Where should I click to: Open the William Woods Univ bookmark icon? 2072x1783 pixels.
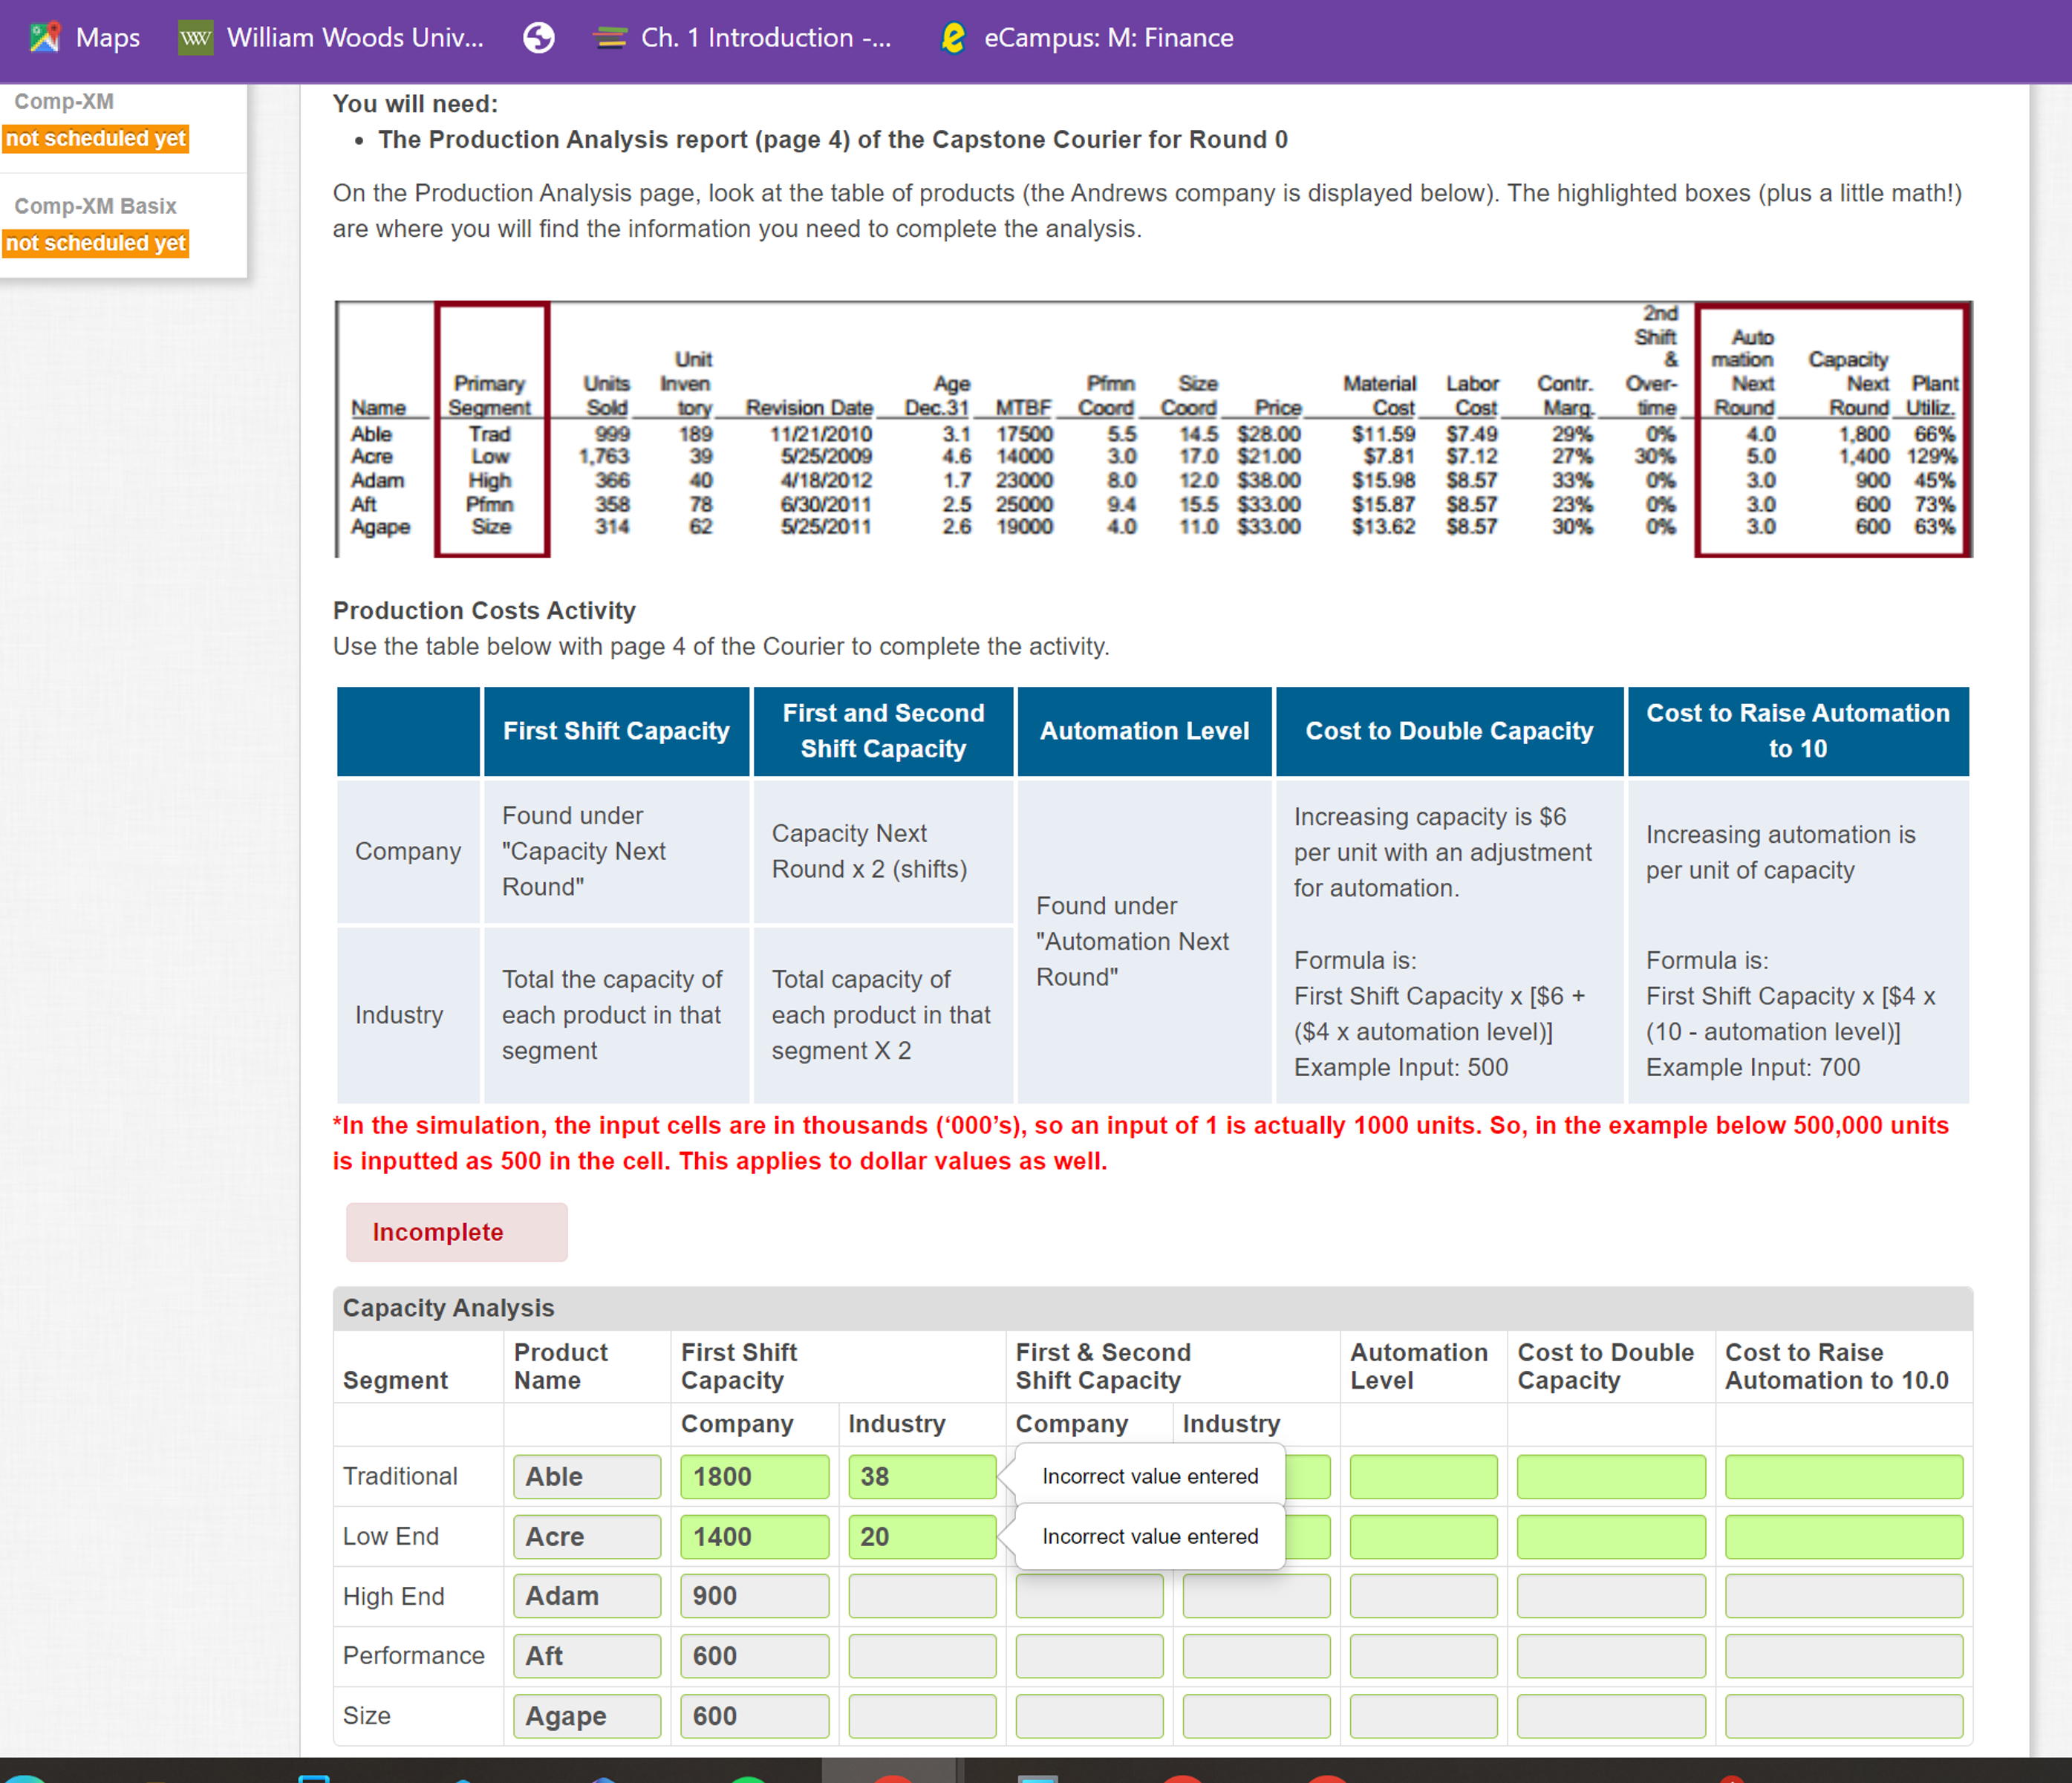coord(195,38)
